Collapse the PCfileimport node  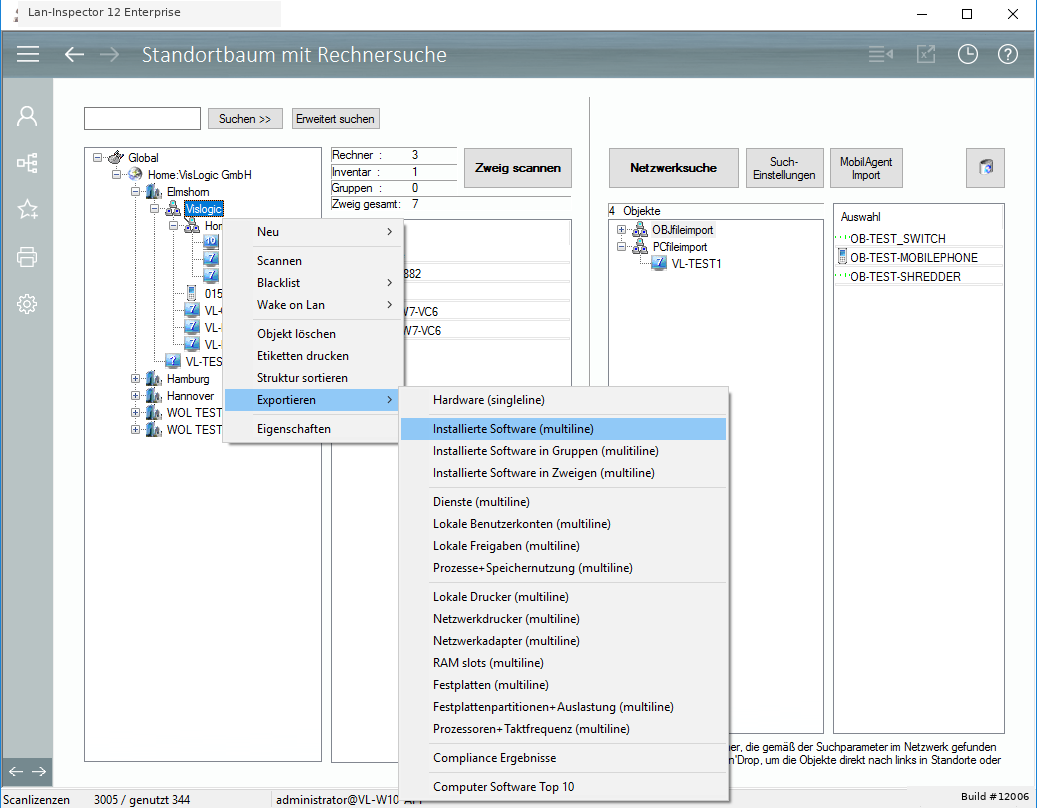coord(621,247)
